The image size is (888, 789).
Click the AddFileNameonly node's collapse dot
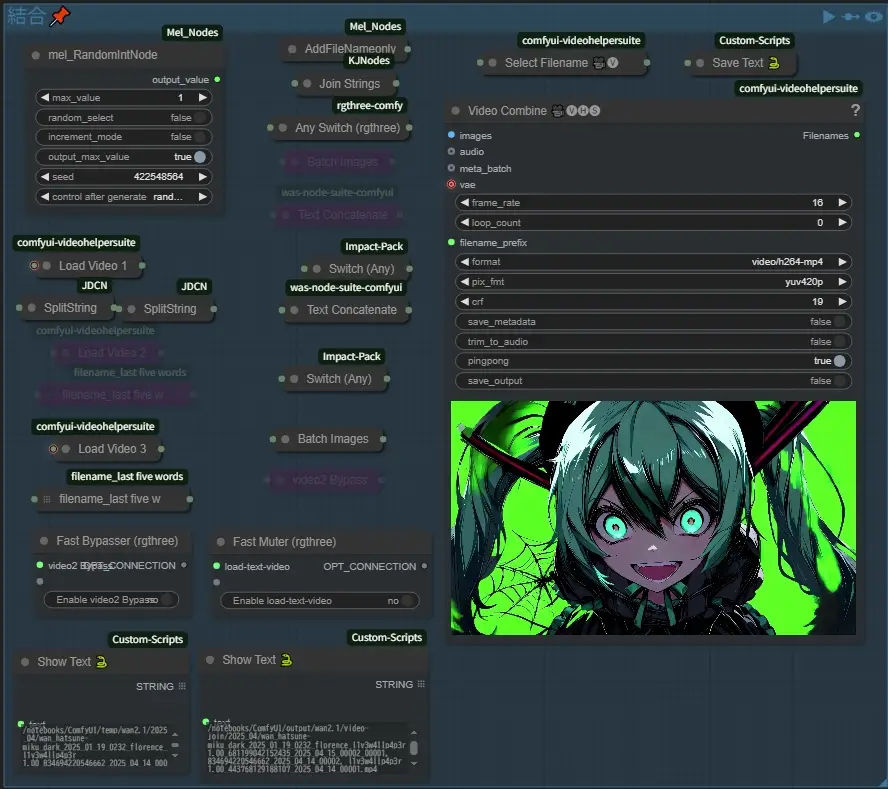tap(292, 49)
